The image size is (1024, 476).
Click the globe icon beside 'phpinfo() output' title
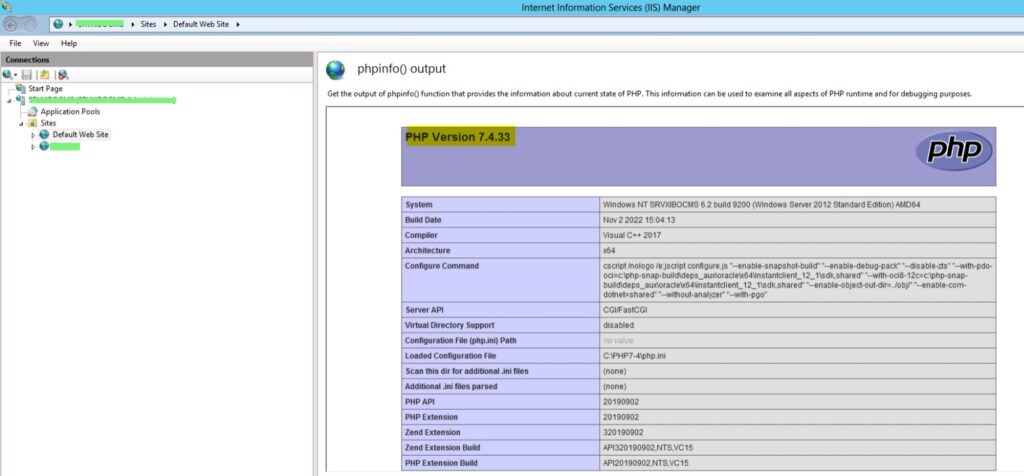coord(336,70)
